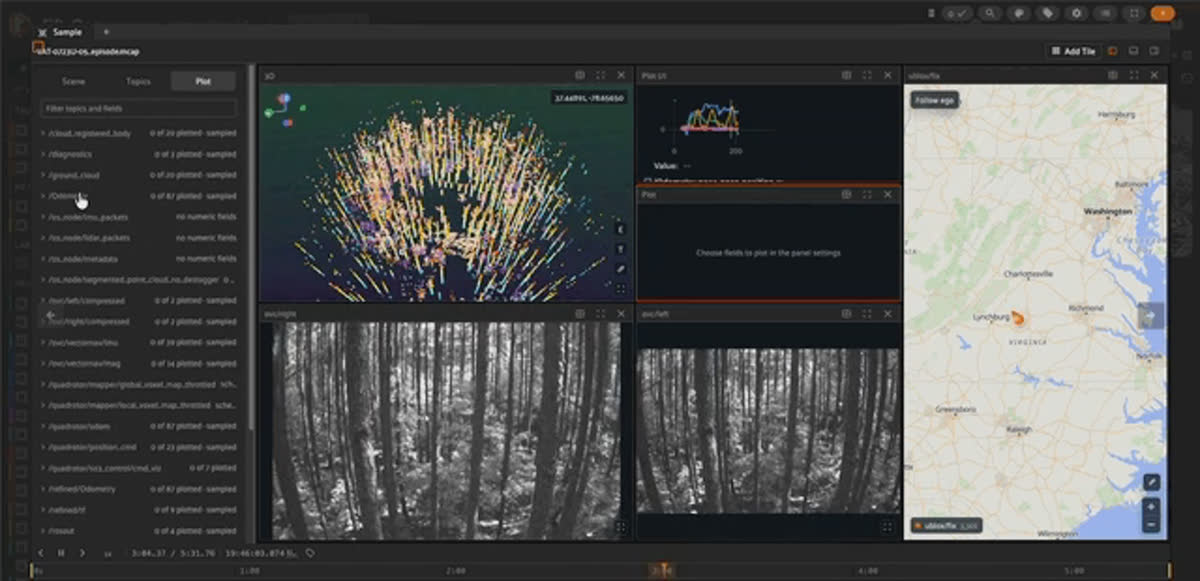The image size is (1200, 581).
Task: Toggle the Follow ego map button
Action: [x=934, y=100]
